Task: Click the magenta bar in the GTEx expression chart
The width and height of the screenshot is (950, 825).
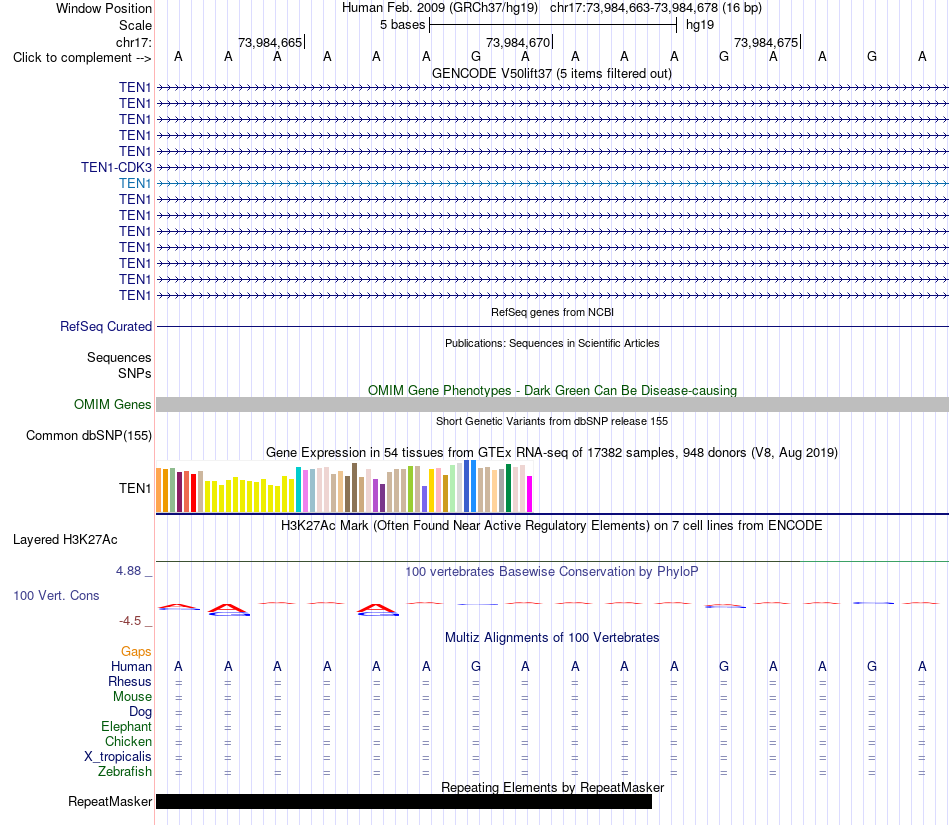Action: click(x=530, y=494)
